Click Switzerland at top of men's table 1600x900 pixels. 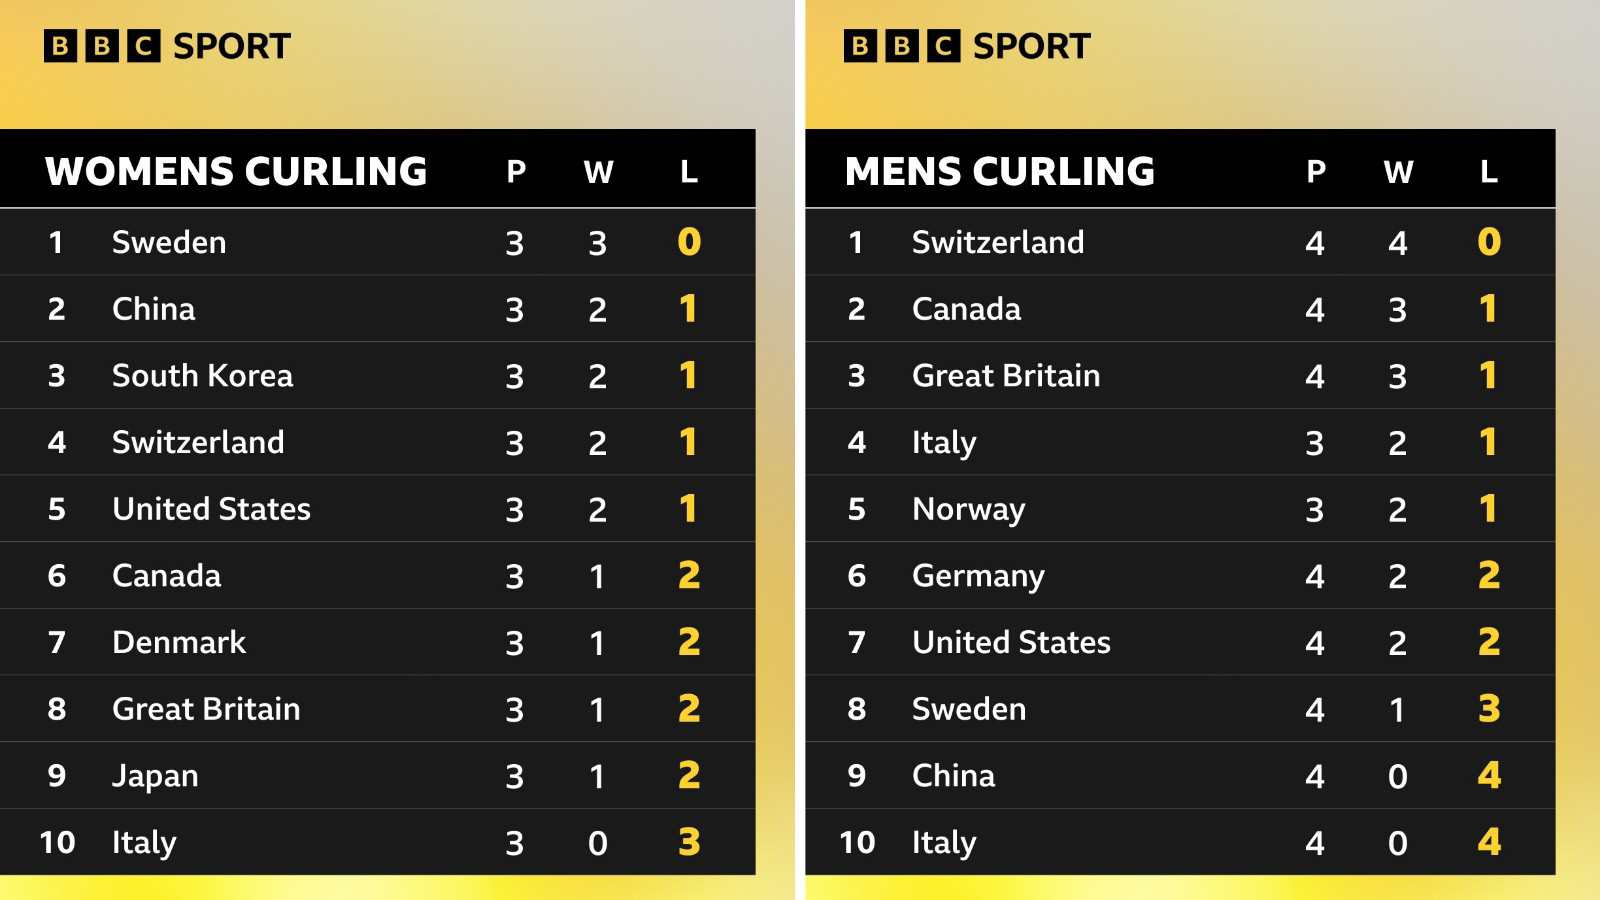point(998,242)
